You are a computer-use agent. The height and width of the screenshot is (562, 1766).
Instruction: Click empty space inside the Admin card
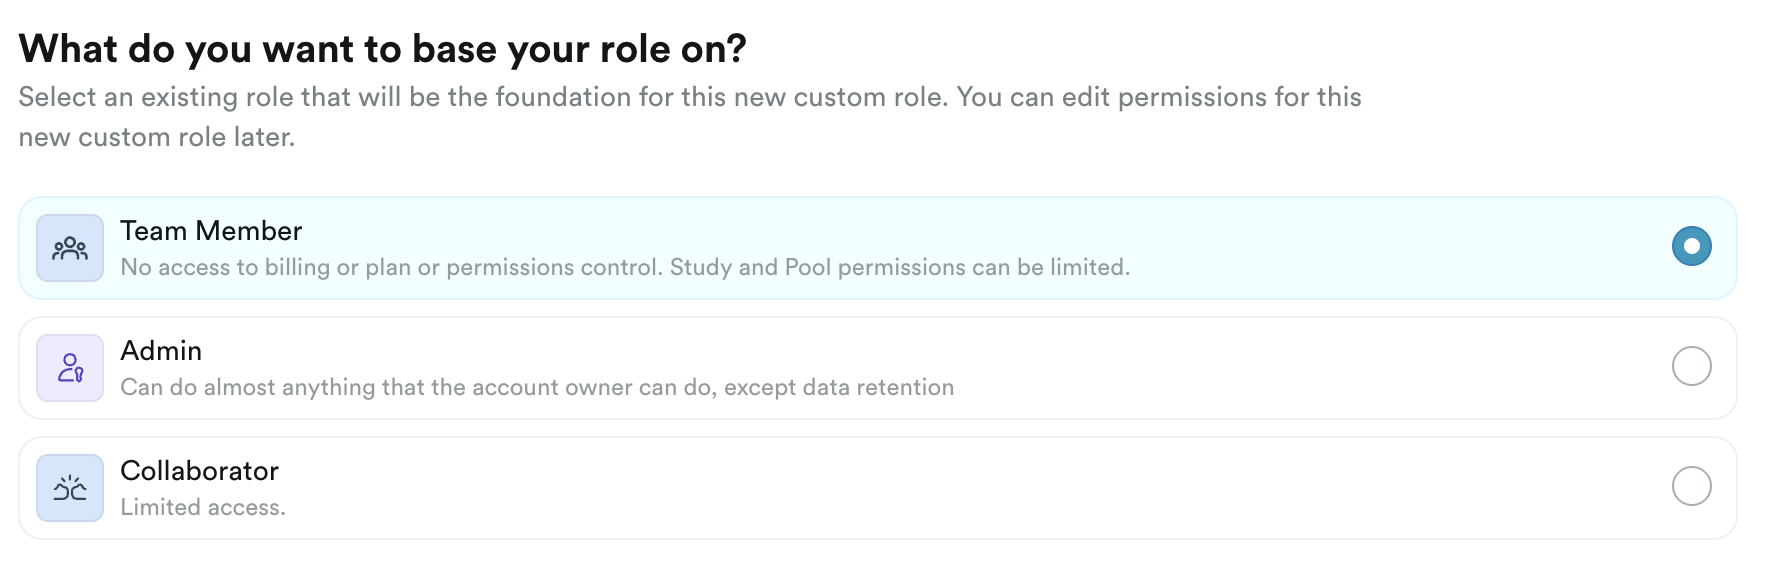coord(1300,368)
